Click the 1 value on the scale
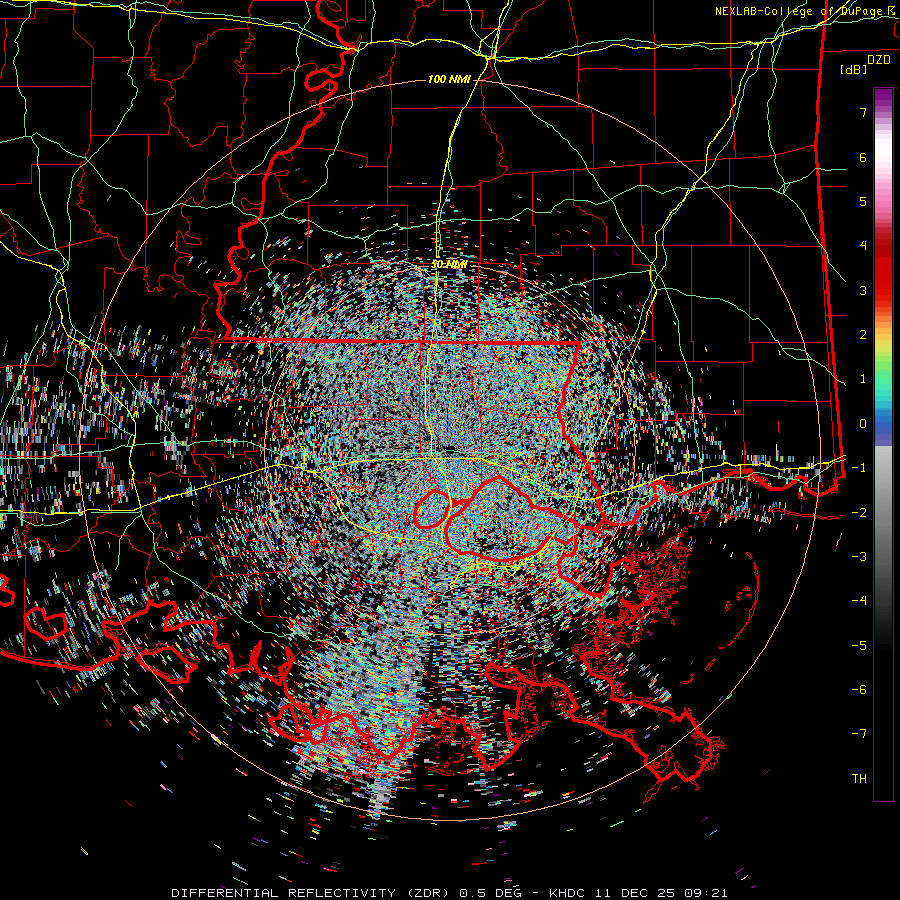The width and height of the screenshot is (900, 900). coord(863,379)
